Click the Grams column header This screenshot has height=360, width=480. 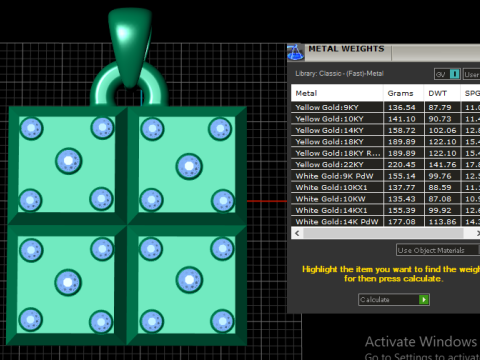404,93
